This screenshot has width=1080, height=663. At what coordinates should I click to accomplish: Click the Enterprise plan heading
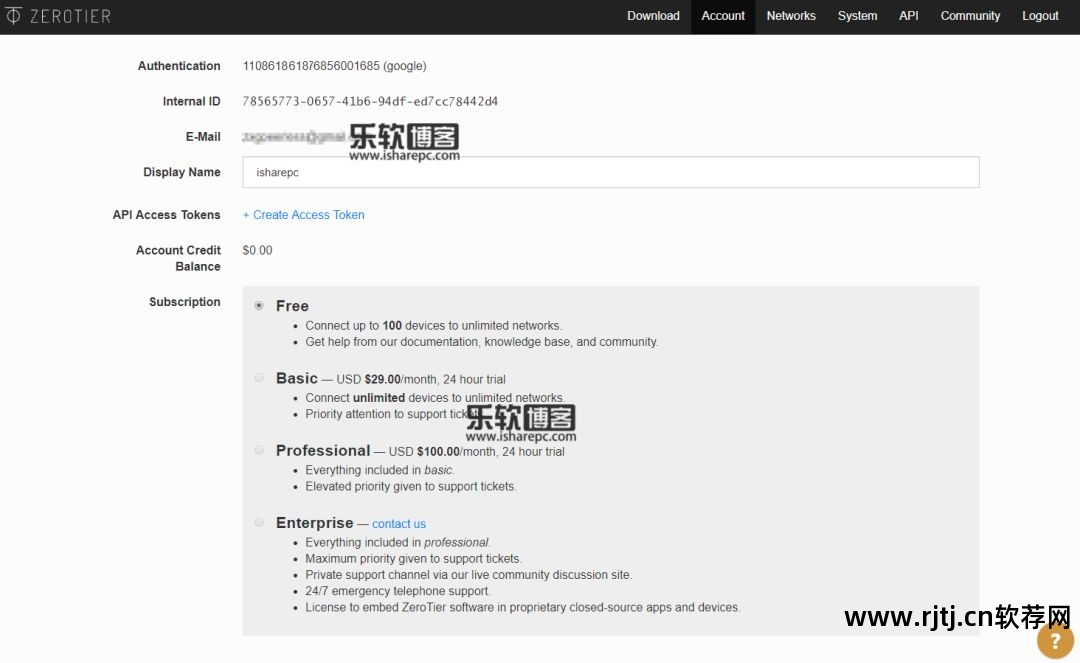coord(315,523)
